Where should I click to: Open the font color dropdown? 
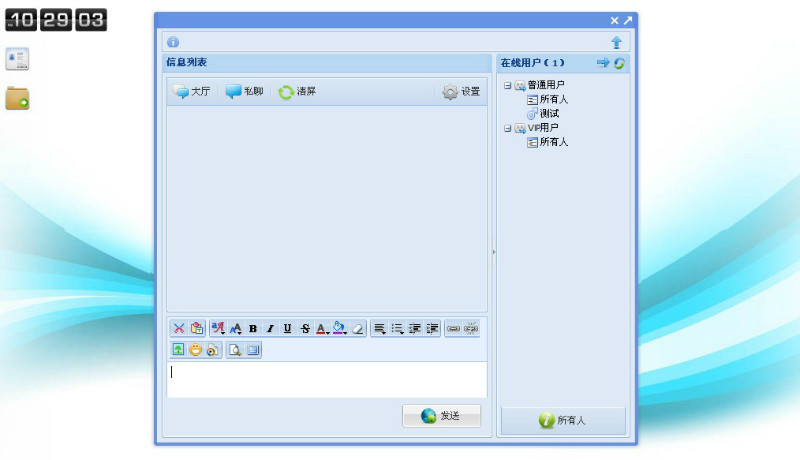tap(322, 328)
